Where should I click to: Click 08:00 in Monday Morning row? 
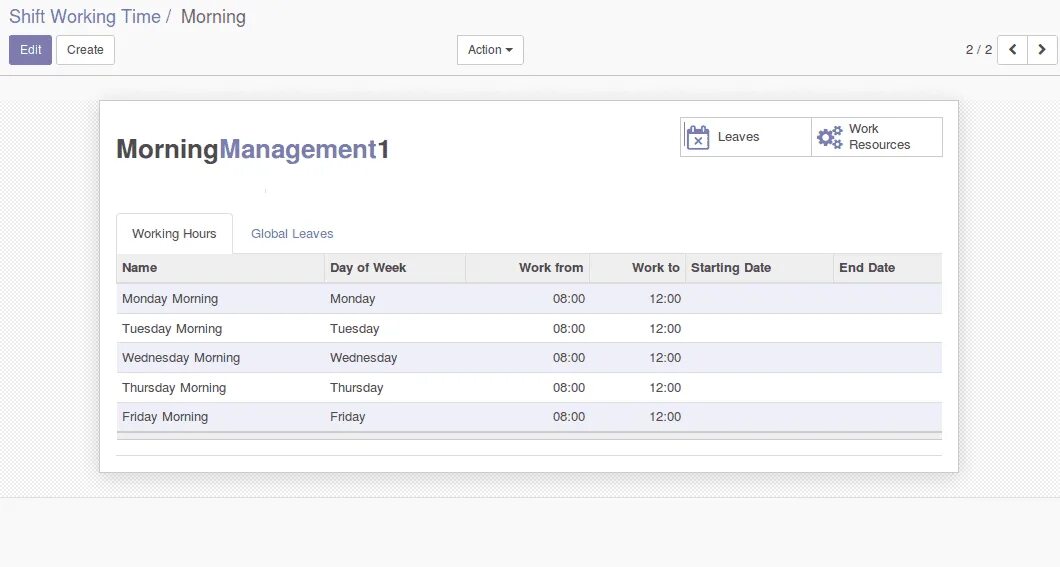tap(569, 299)
